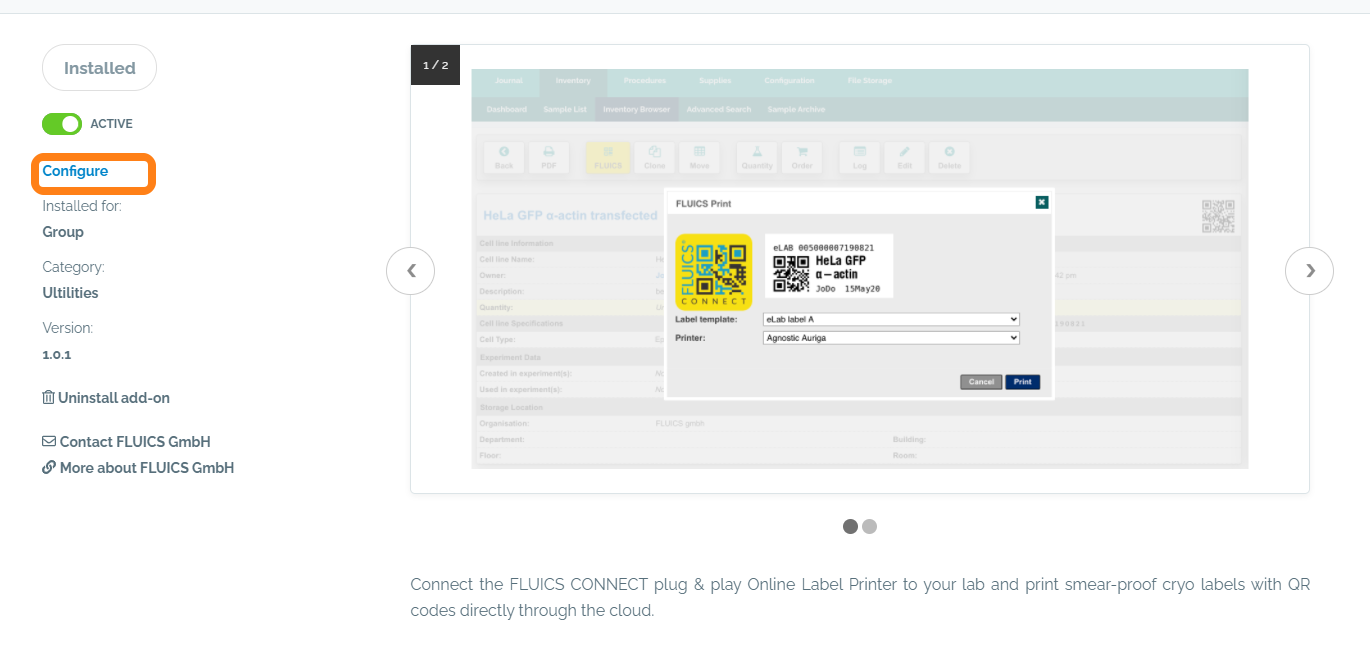Click the envelope icon for Contact FLUICS GmbH
The height and width of the screenshot is (663, 1370).
(x=48, y=442)
